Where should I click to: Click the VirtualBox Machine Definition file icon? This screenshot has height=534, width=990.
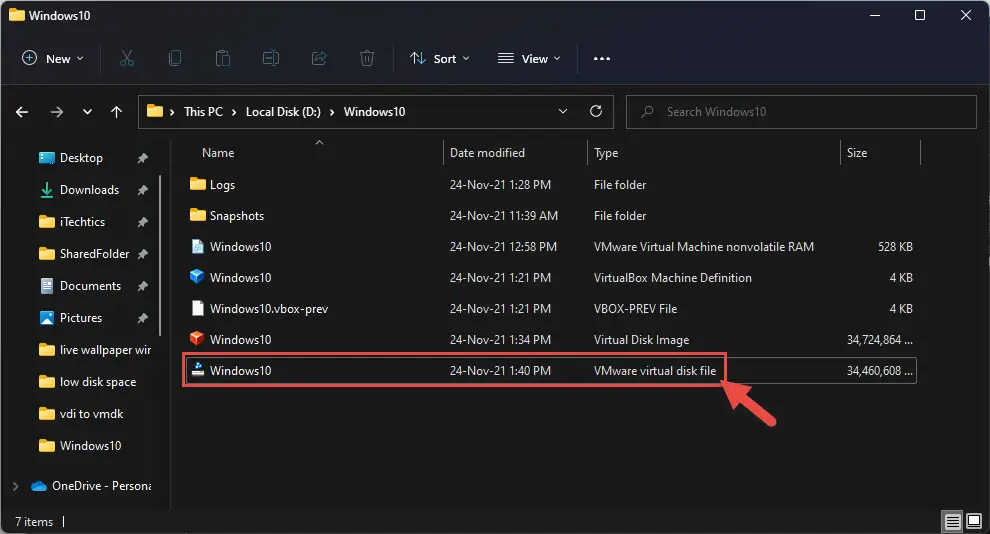click(x=197, y=276)
